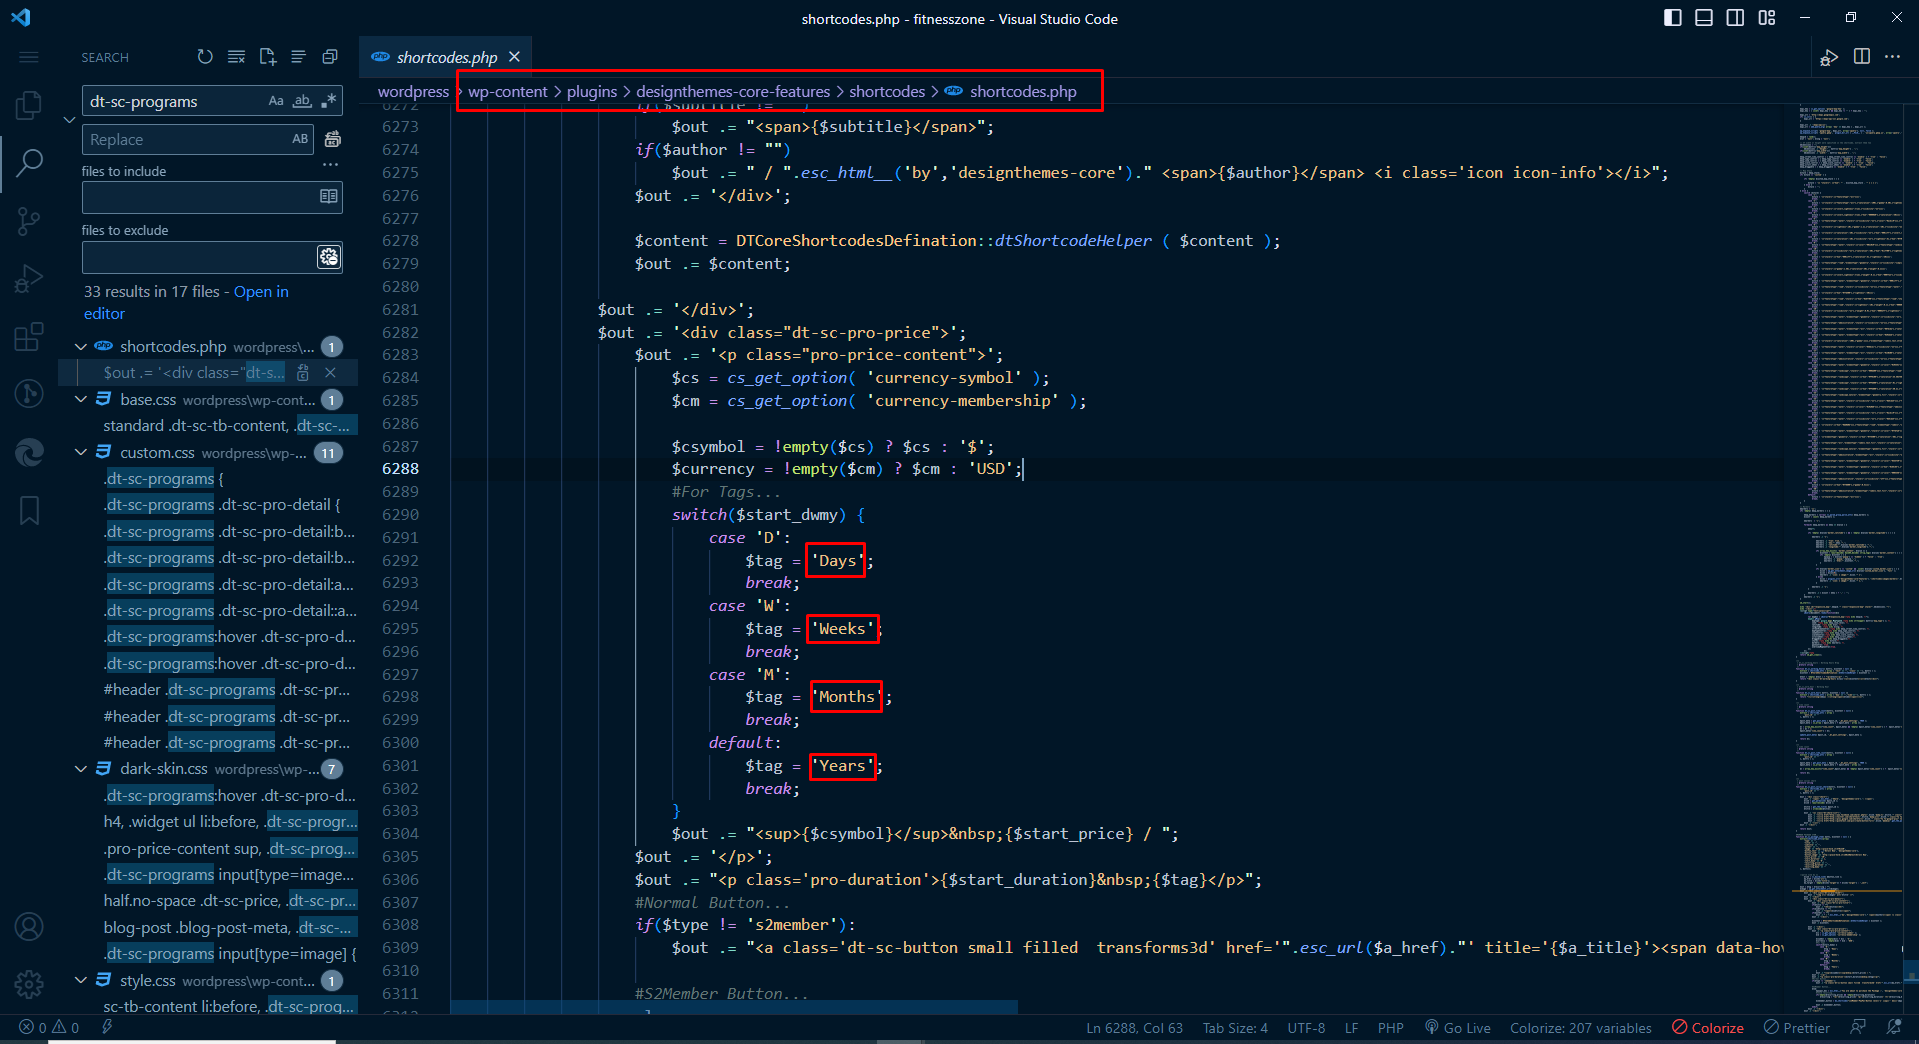The image size is (1919, 1044).
Task: Collapse all search results
Action: 329,57
